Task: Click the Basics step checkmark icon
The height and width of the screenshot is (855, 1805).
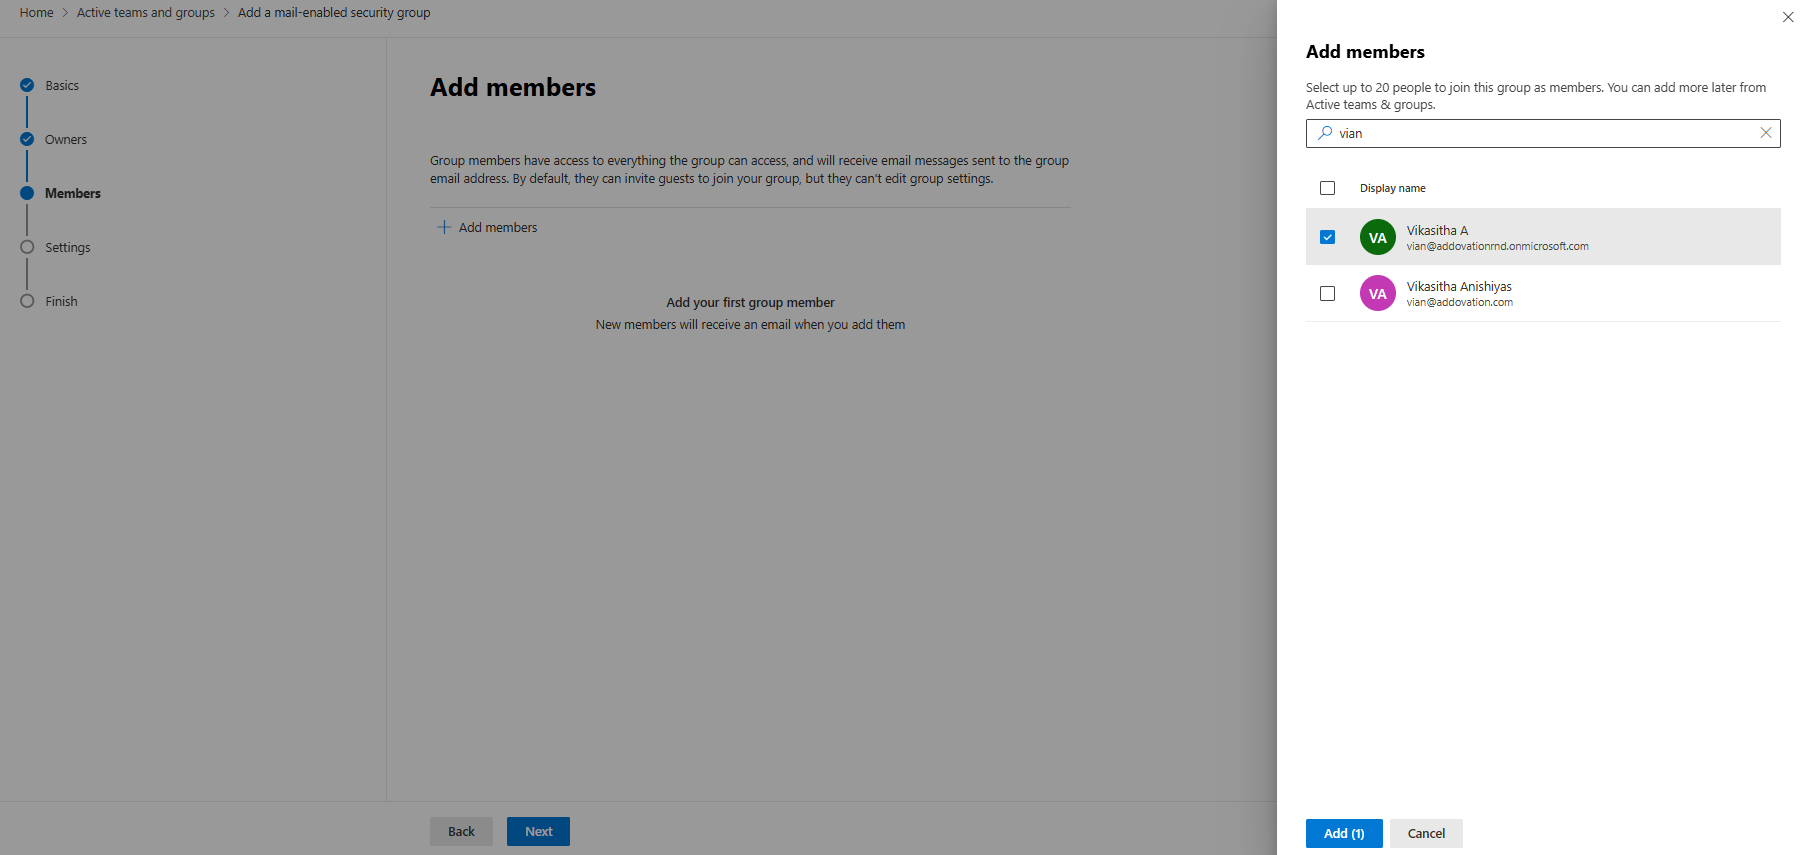Action: [x=27, y=85]
